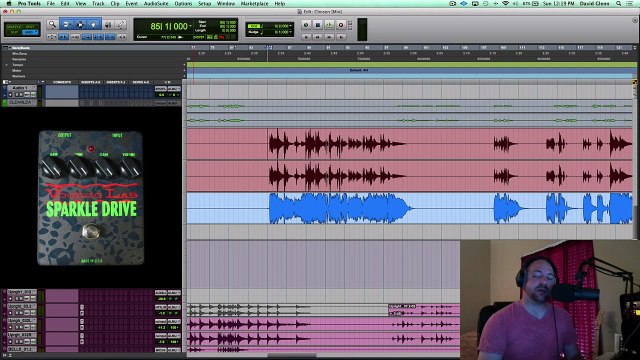The height and width of the screenshot is (360, 640).
Task: Open Uprigh_032L automation mode selector
Action: tap(33, 327)
